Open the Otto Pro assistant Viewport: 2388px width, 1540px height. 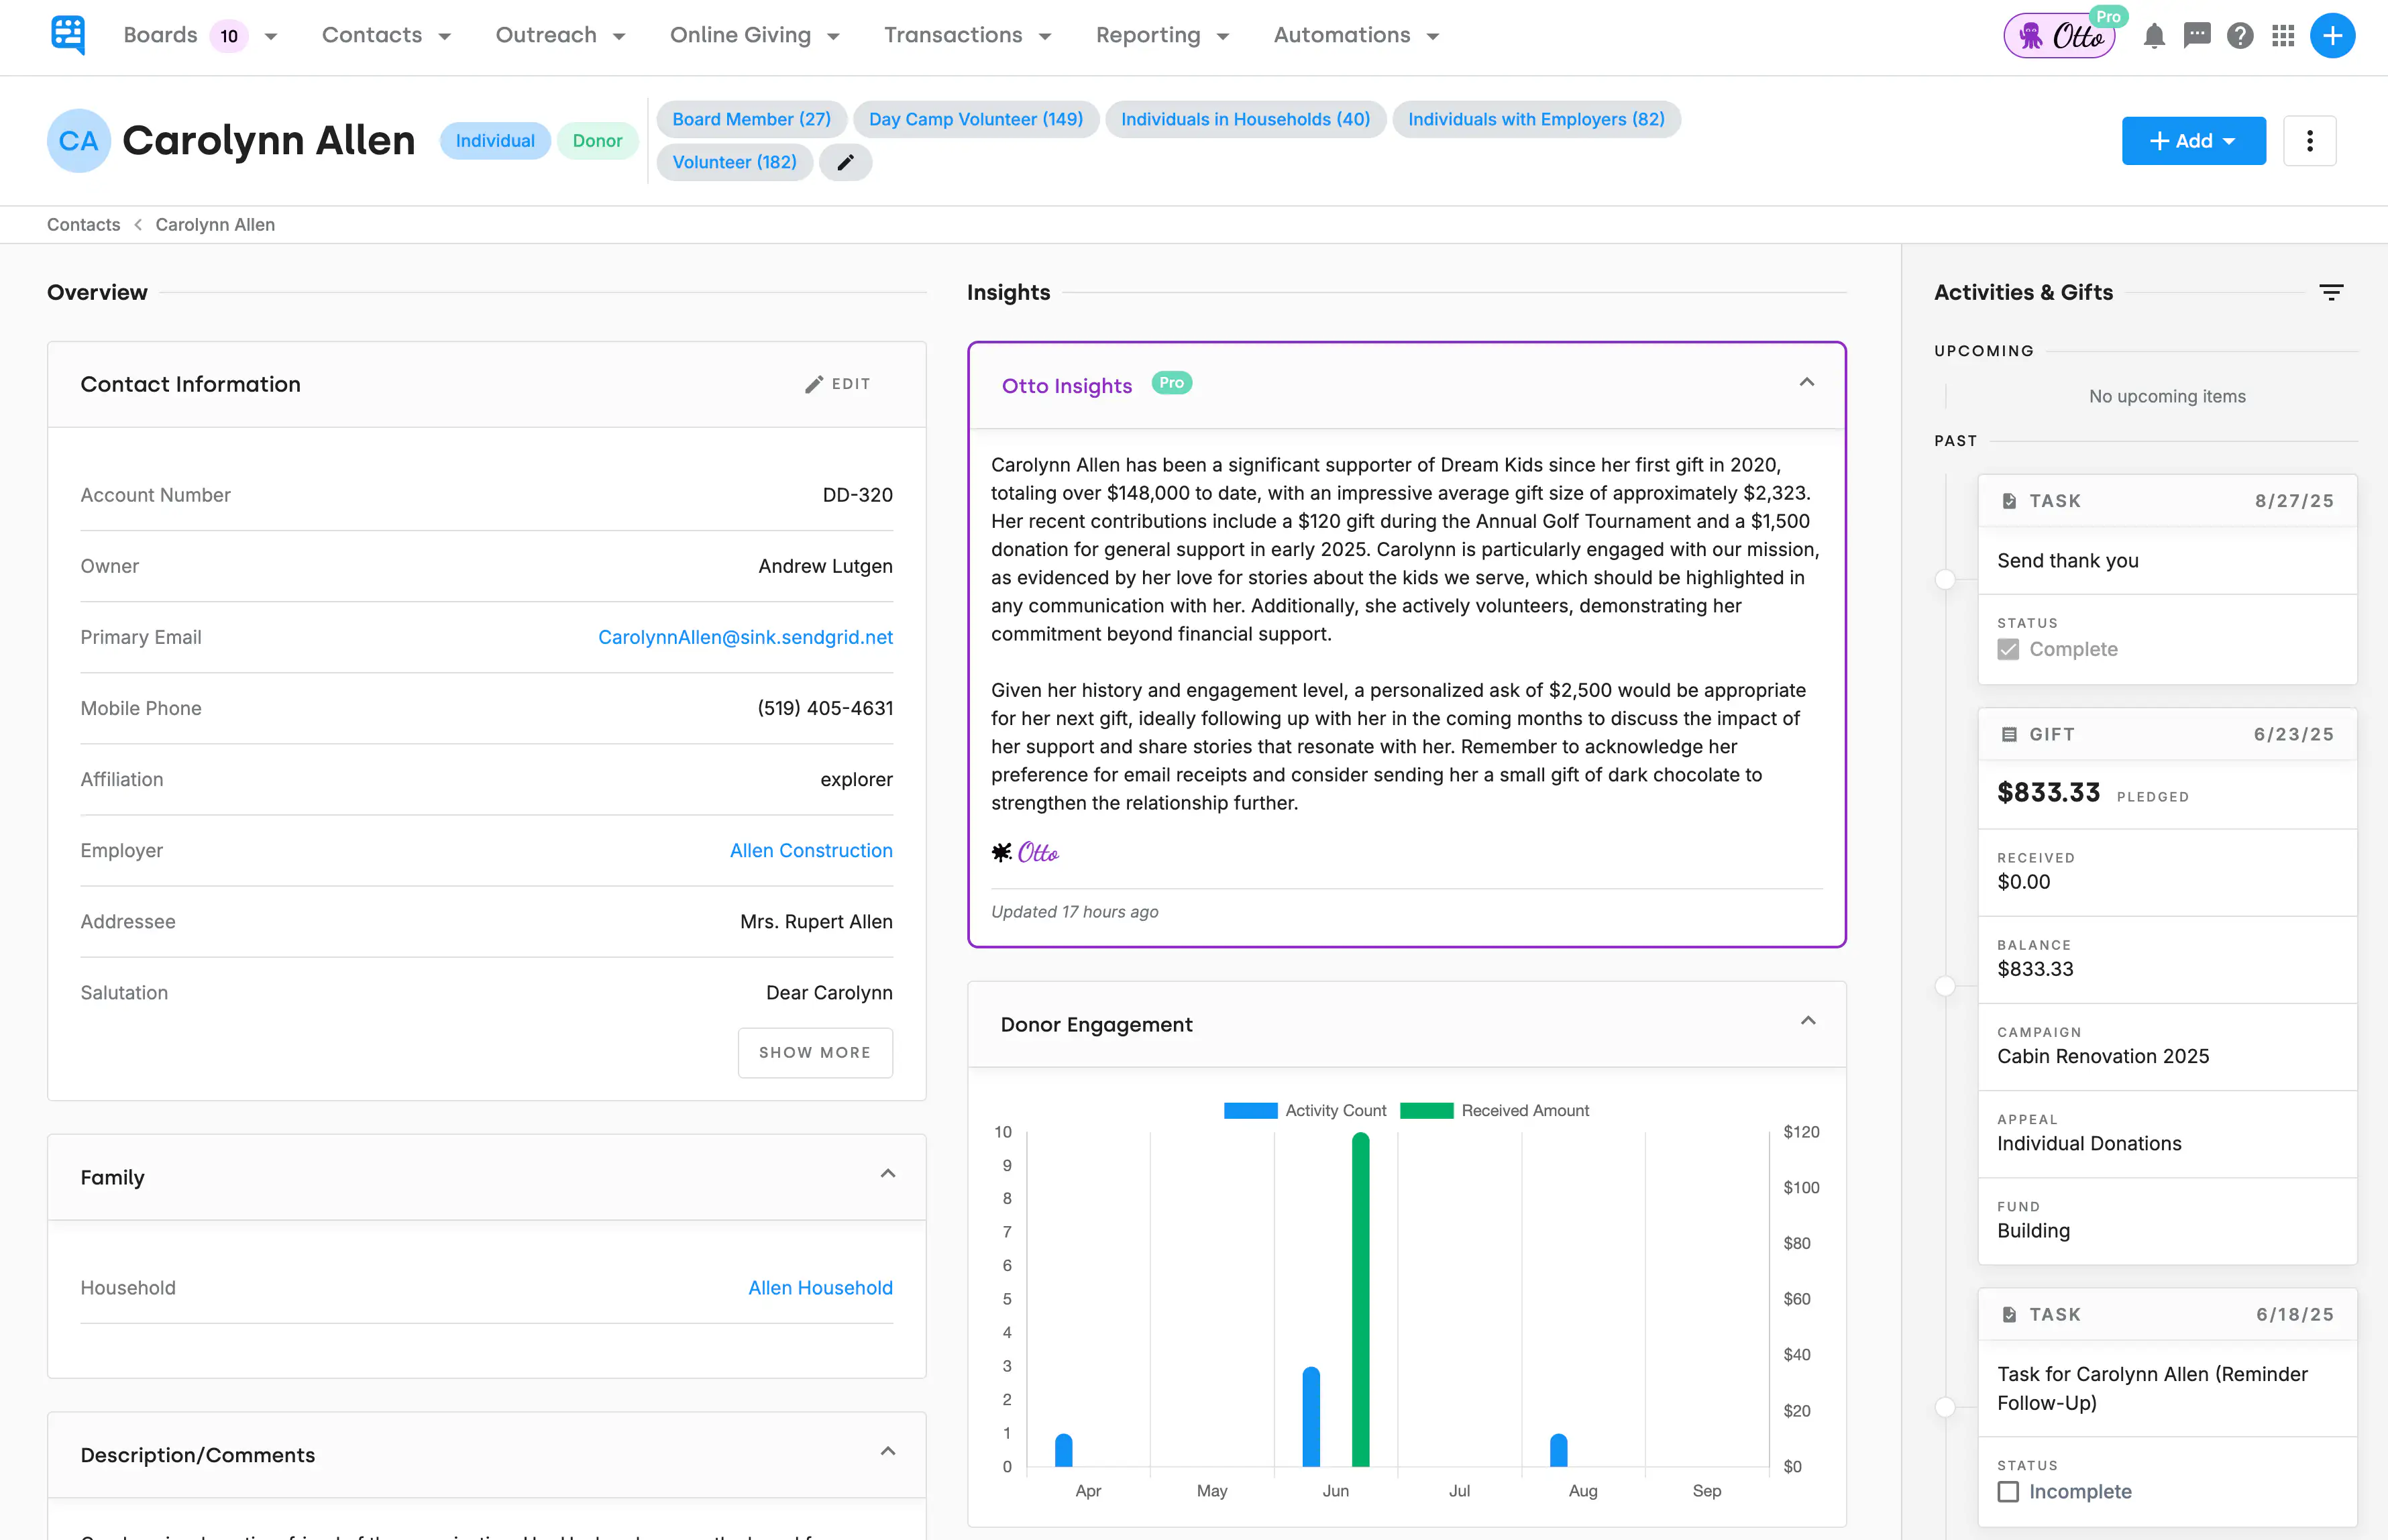(2060, 36)
